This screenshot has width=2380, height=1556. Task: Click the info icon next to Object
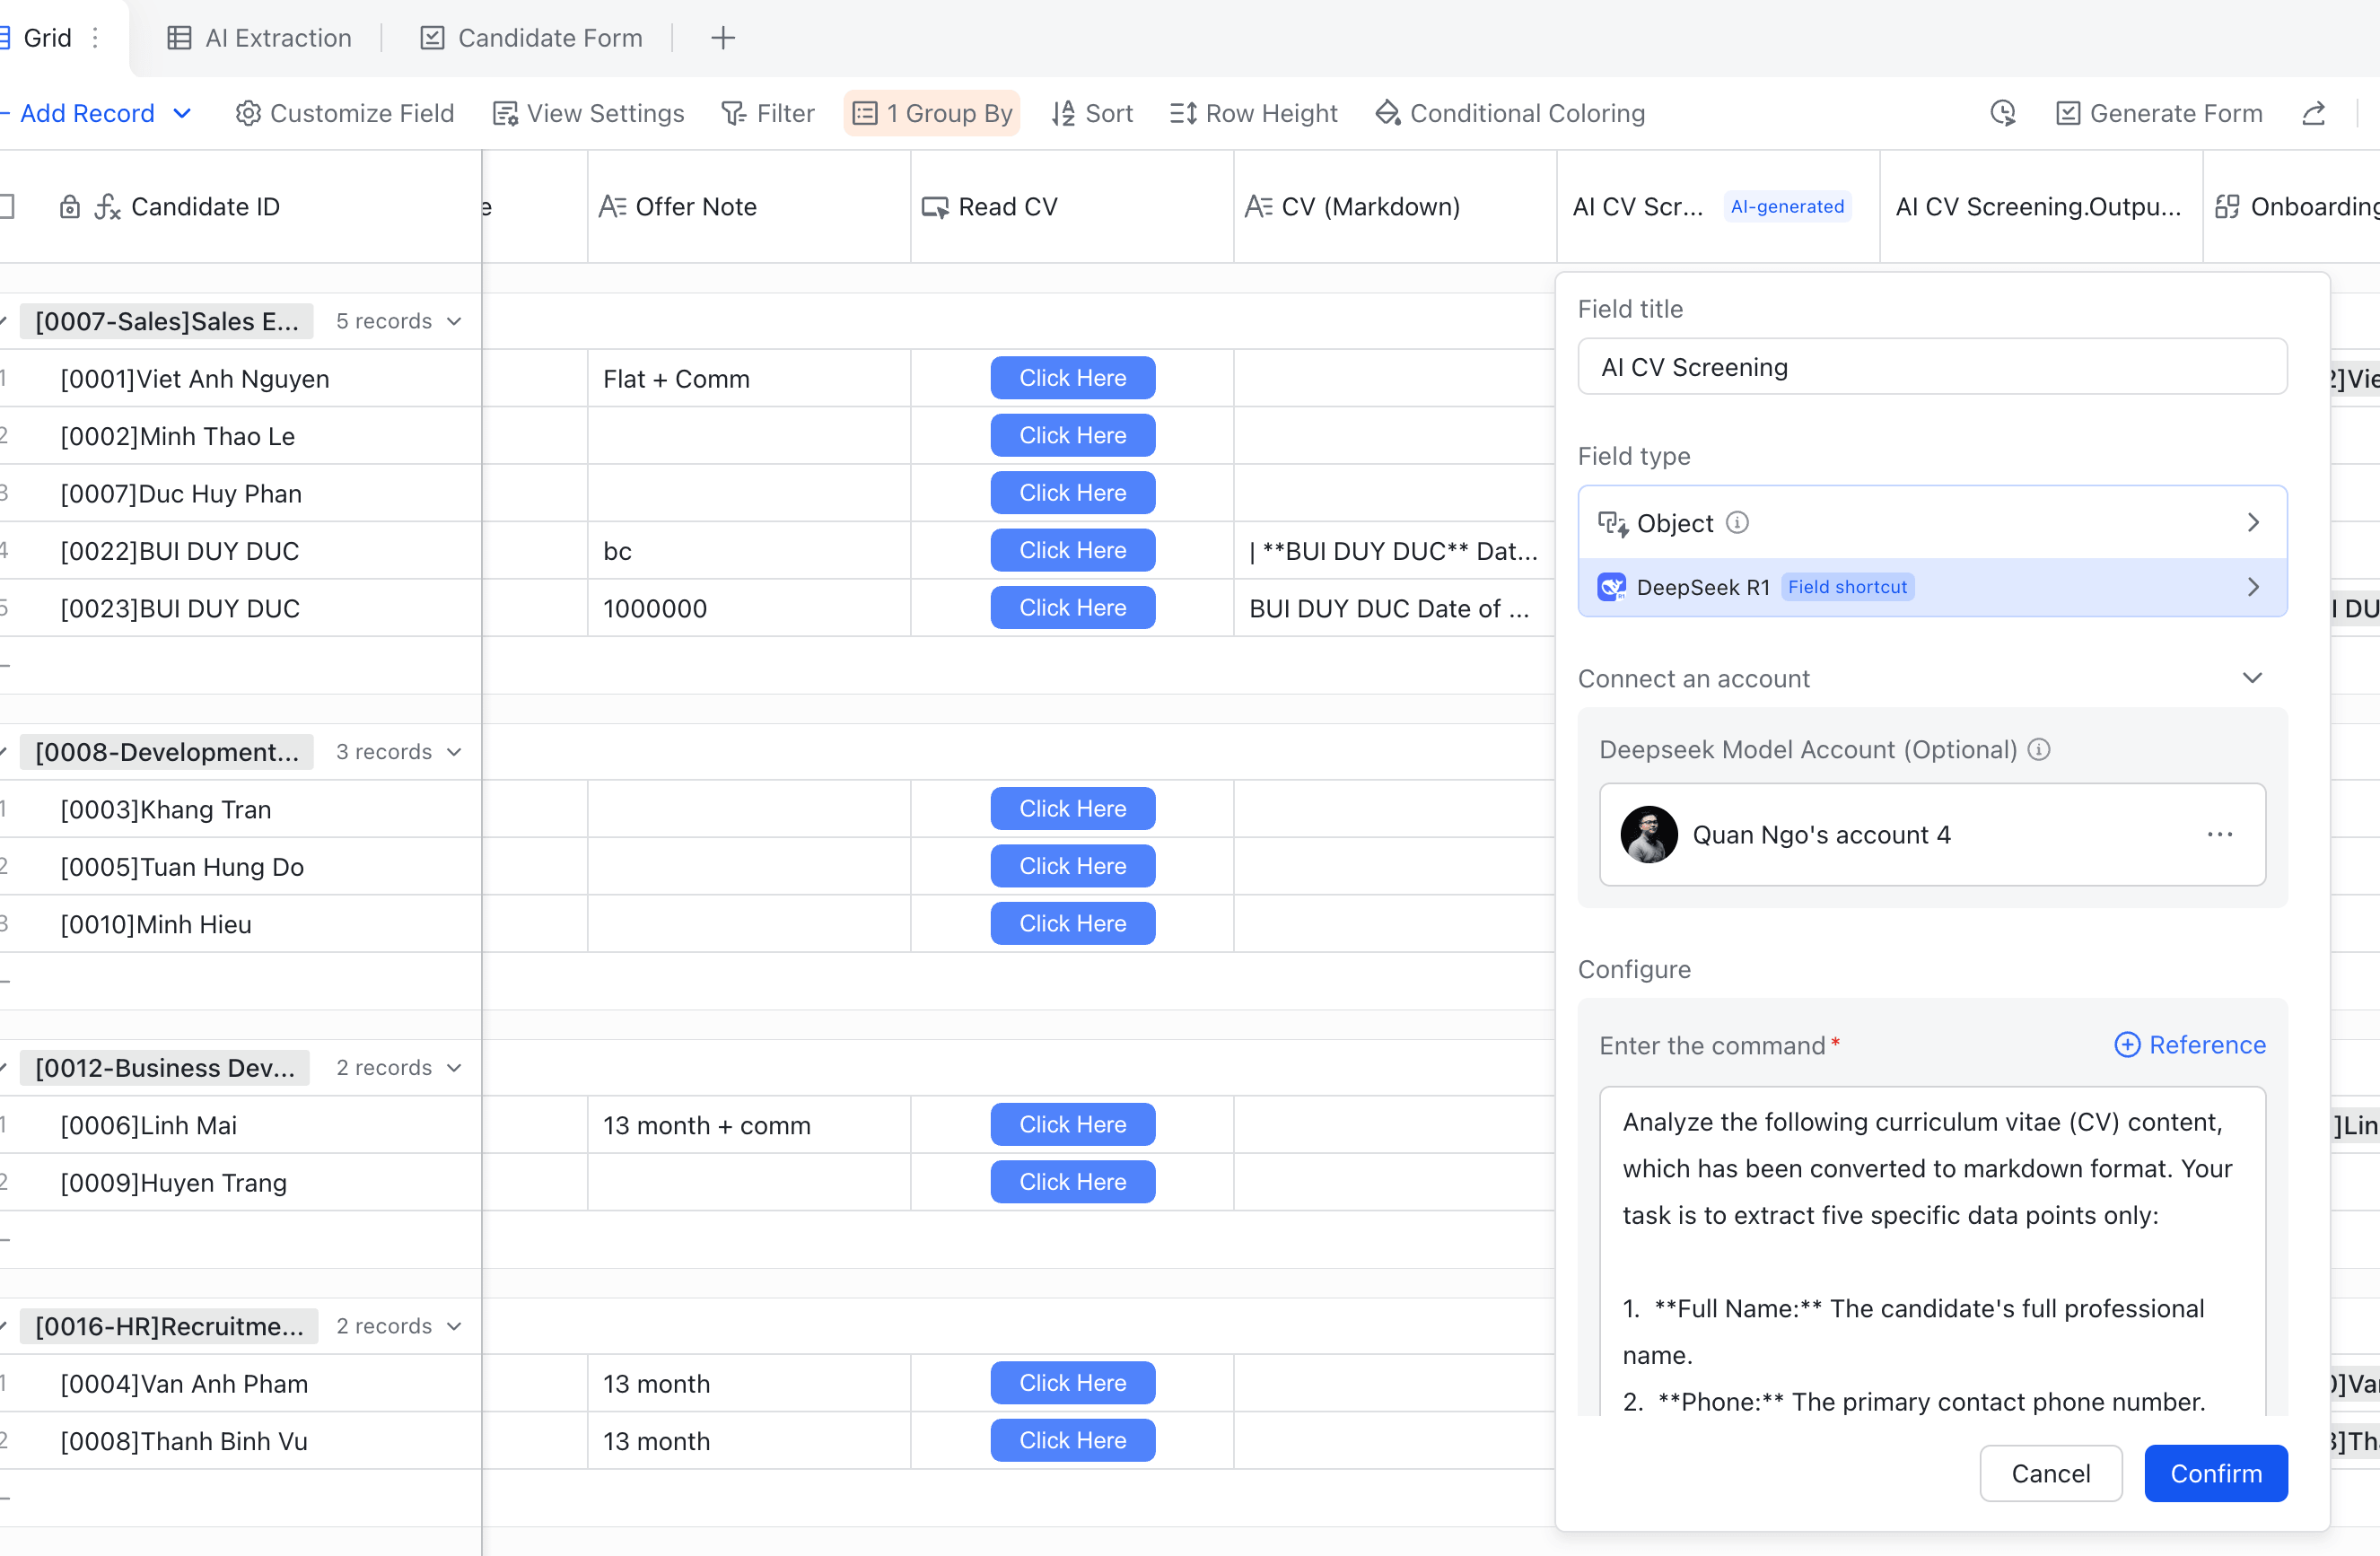coord(1738,523)
